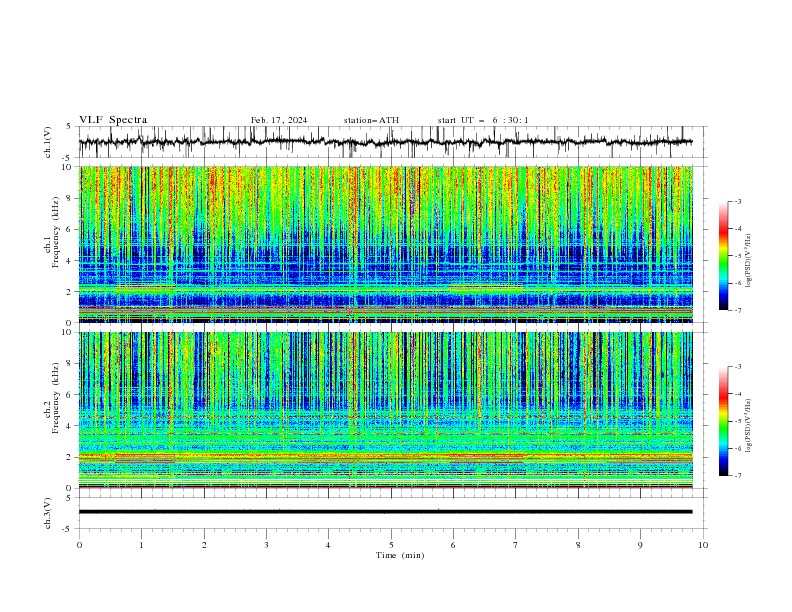Click the ch.2 Frequency (kHz) axis label
Image resolution: width=792 pixels, height=612 pixels.
pyautogui.click(x=52, y=397)
